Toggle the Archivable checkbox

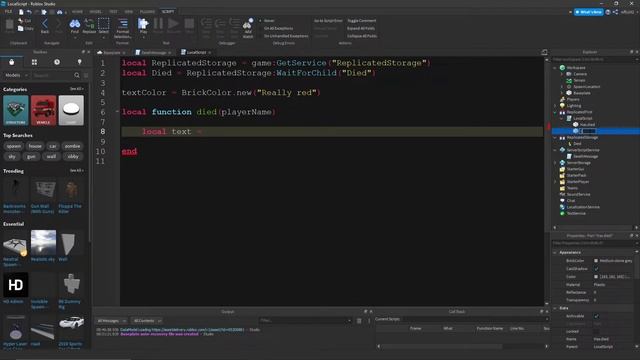pos(596,316)
